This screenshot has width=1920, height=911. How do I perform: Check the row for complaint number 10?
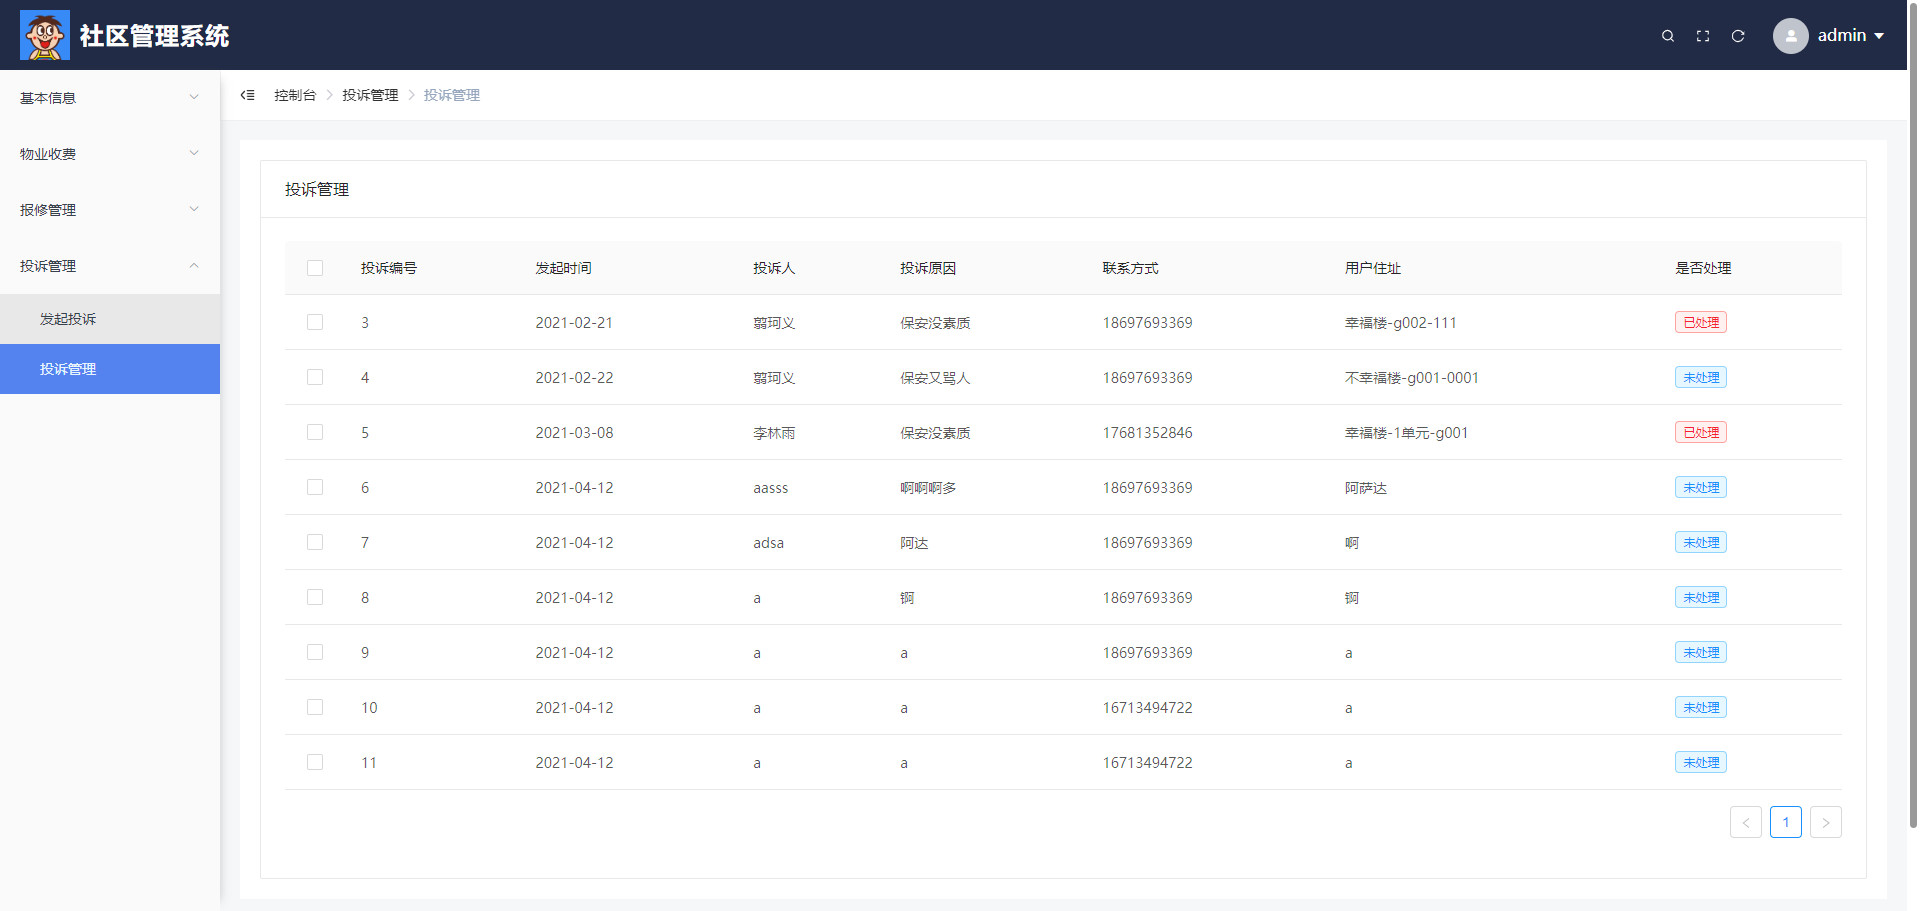(x=315, y=707)
